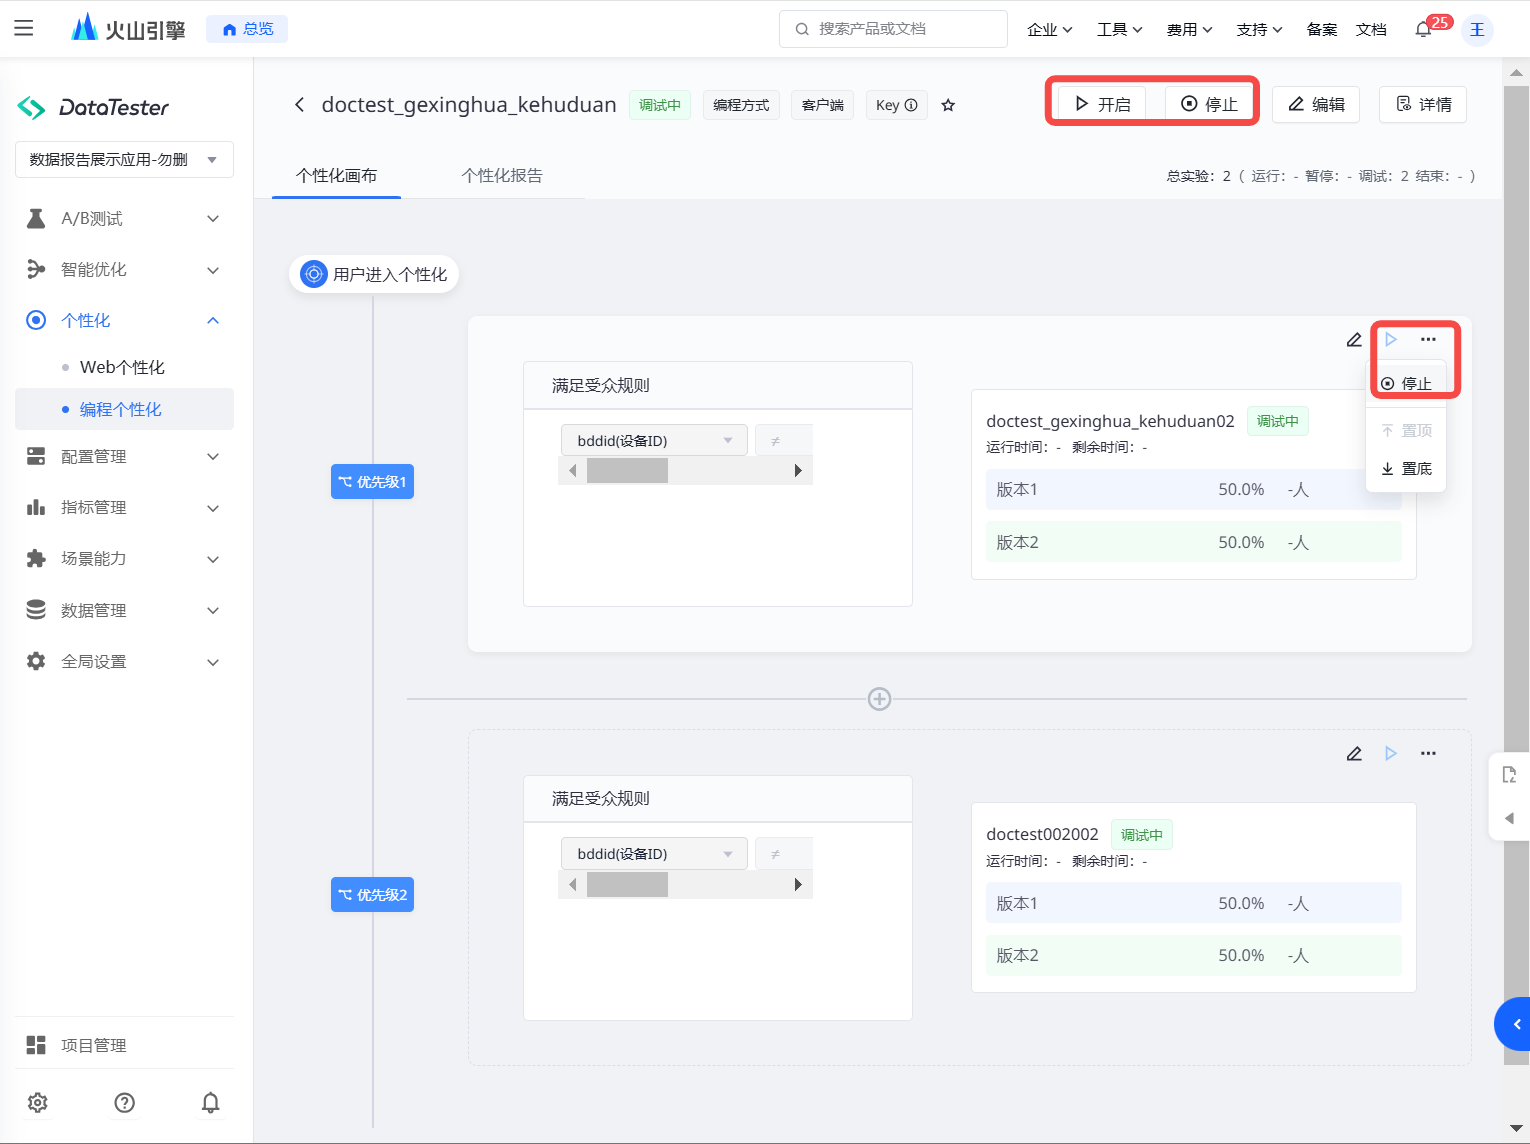Viewport: 1530px width, 1144px height.
Task: Click the Volcano Engine logo
Action: (x=128, y=28)
